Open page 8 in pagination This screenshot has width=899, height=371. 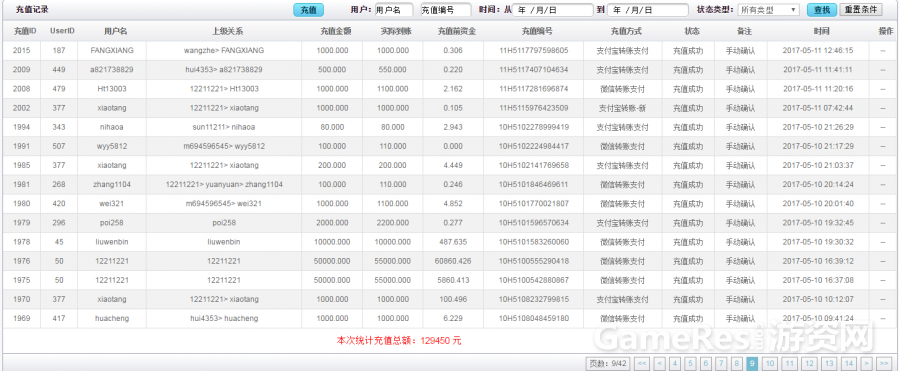pyautogui.click(x=737, y=363)
